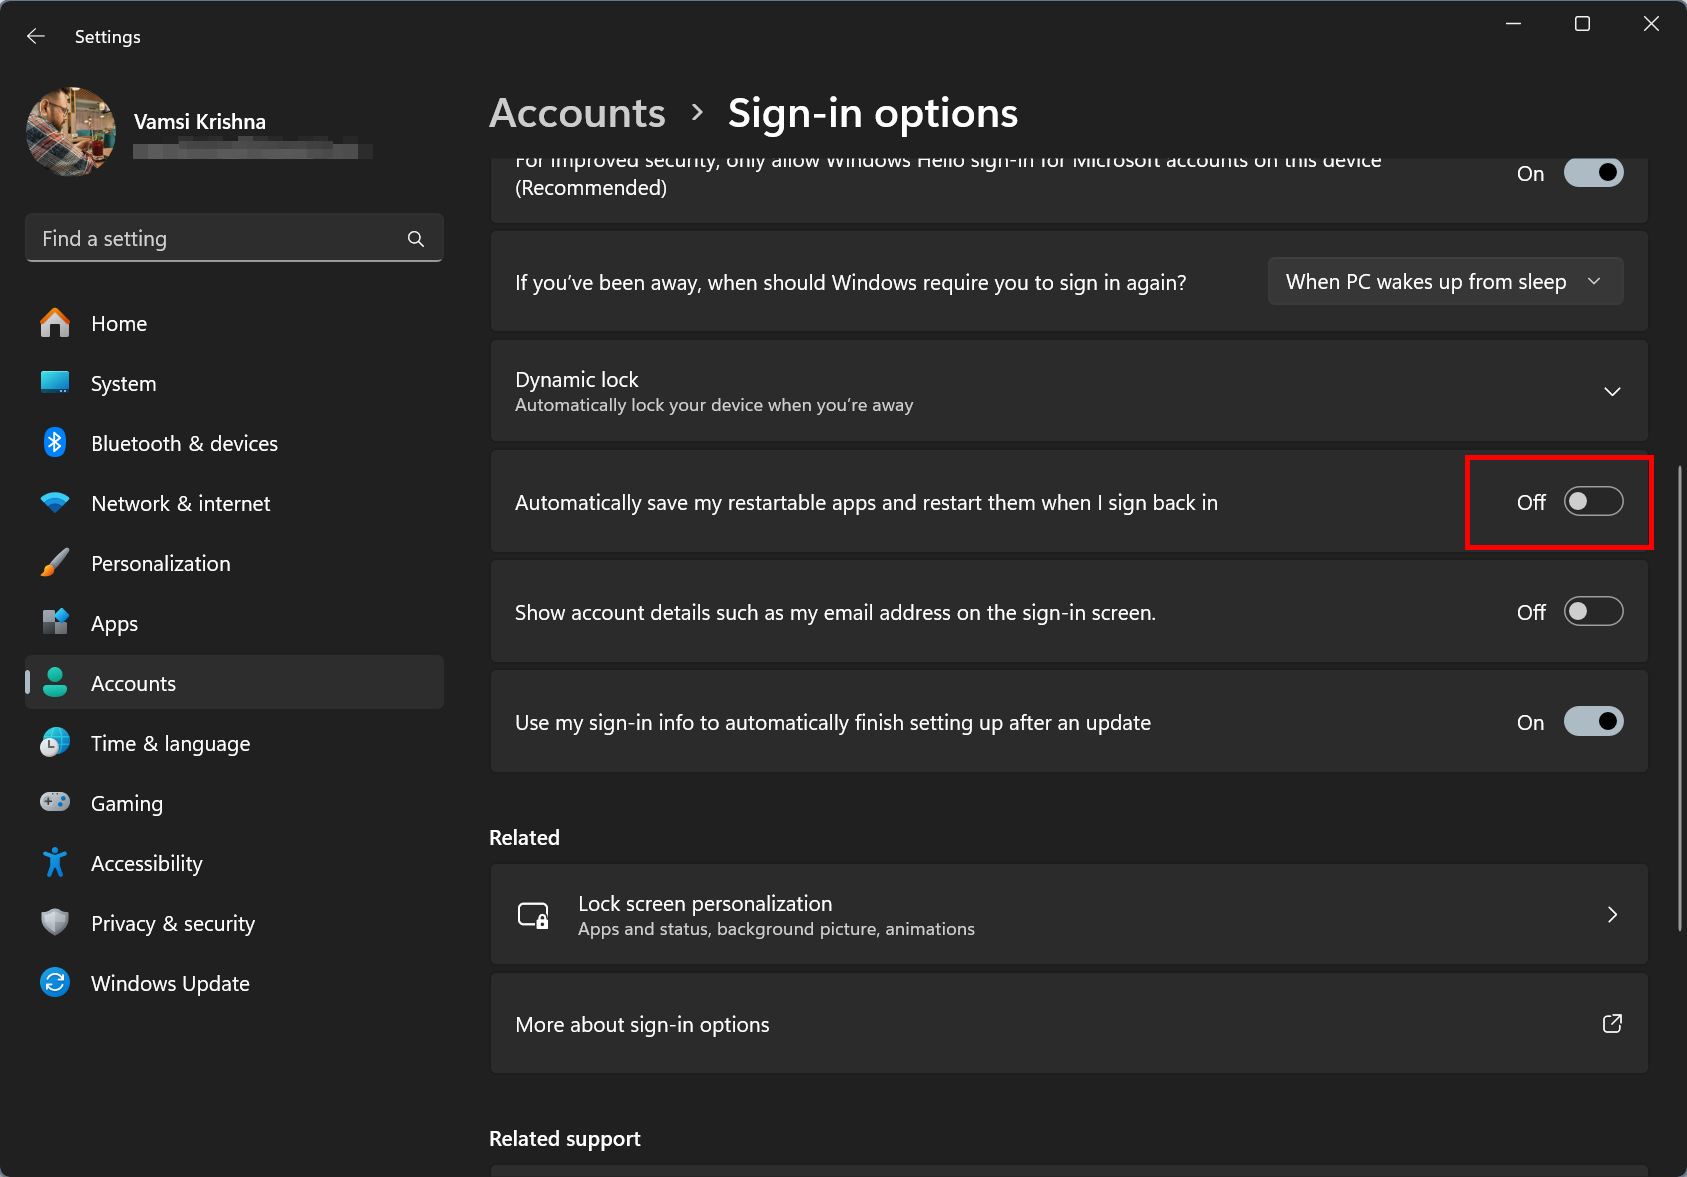The image size is (1687, 1177).
Task: Click the Personalization paintbrush icon
Action: coord(55,563)
